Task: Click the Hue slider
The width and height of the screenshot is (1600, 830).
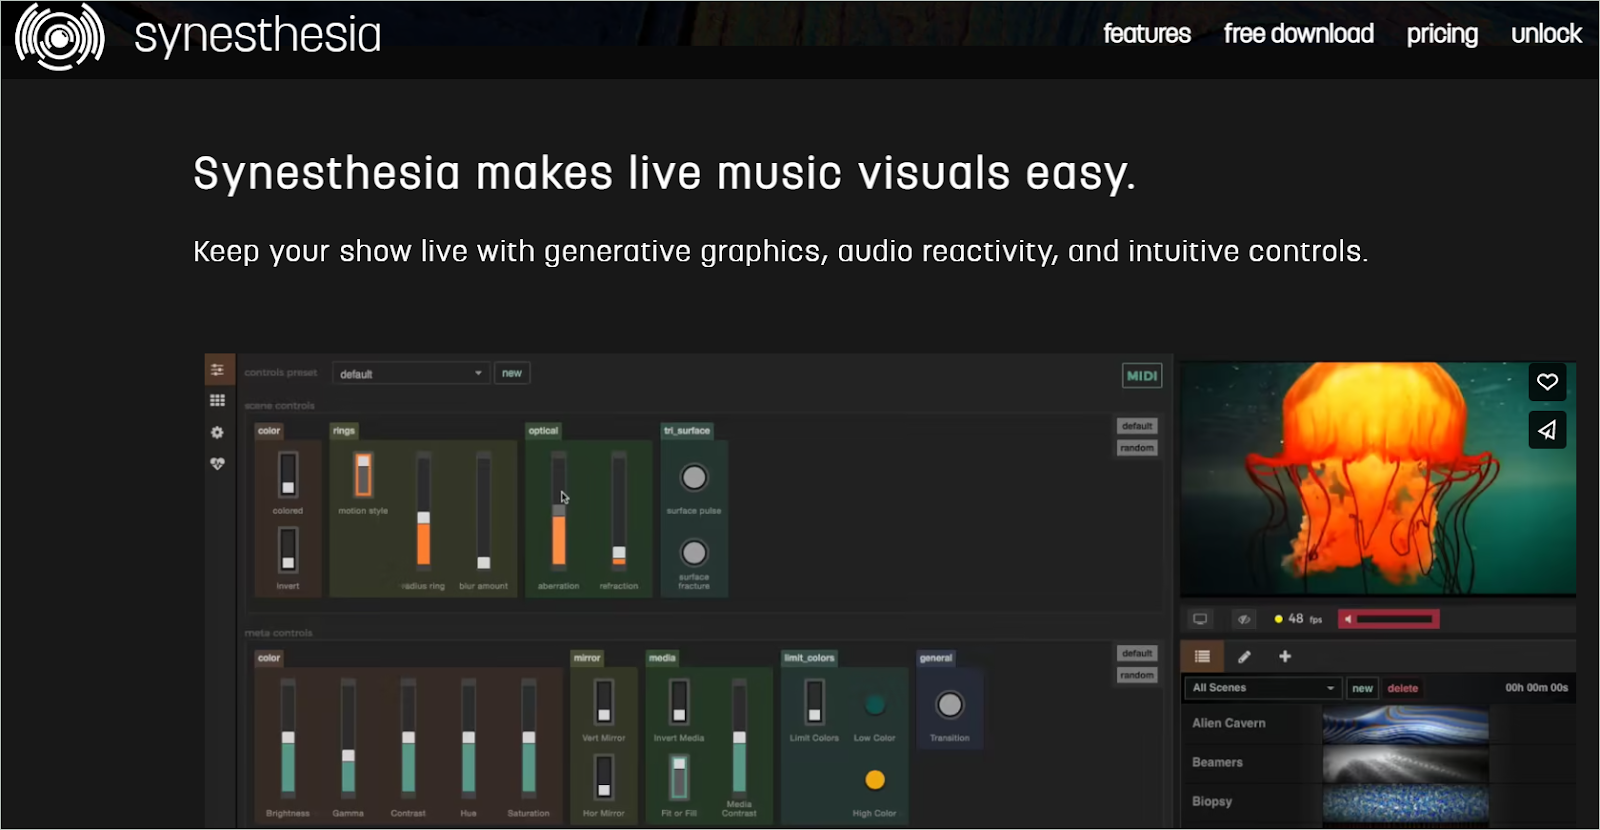Action: (x=468, y=737)
